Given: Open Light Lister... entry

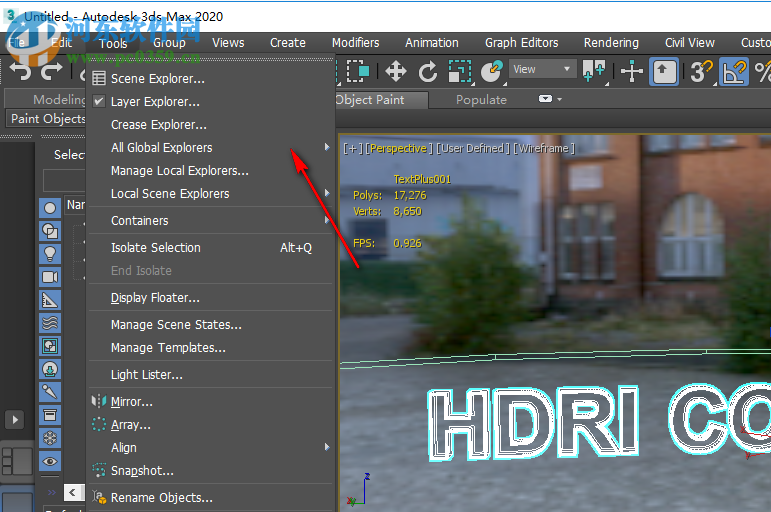Looking at the screenshot, I should coord(210,375).
